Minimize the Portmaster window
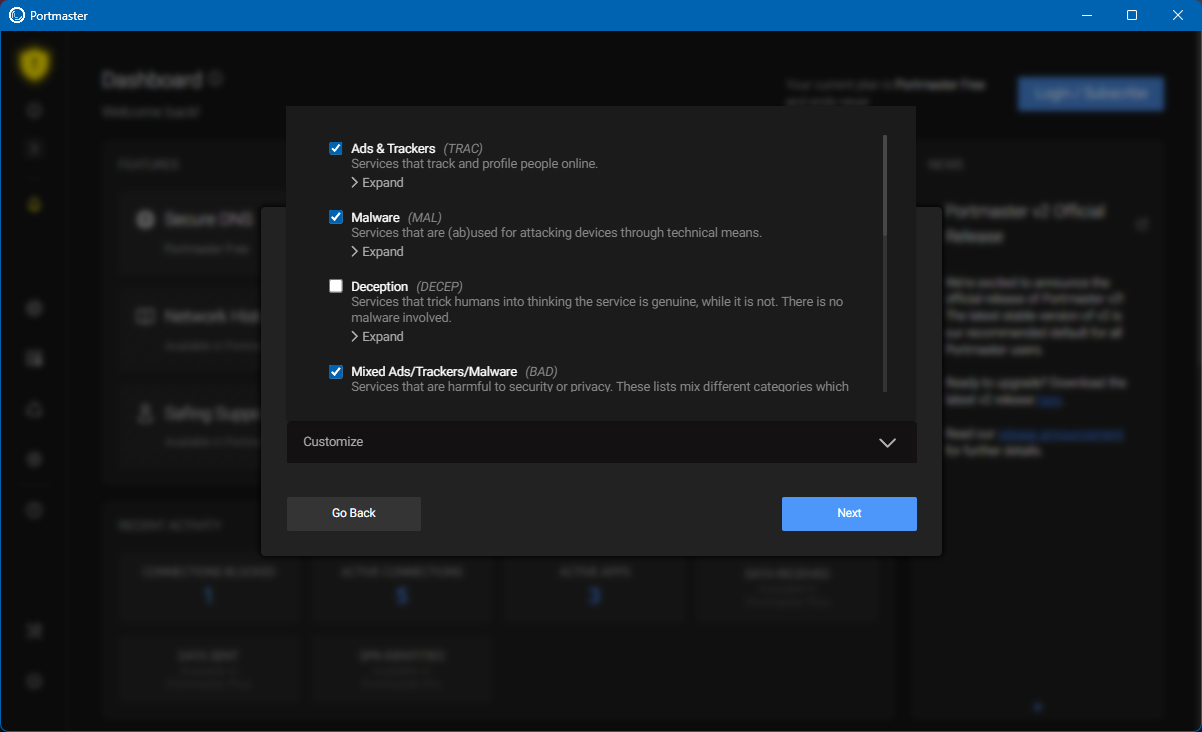Viewport: 1202px width, 732px height. [x=1087, y=15]
